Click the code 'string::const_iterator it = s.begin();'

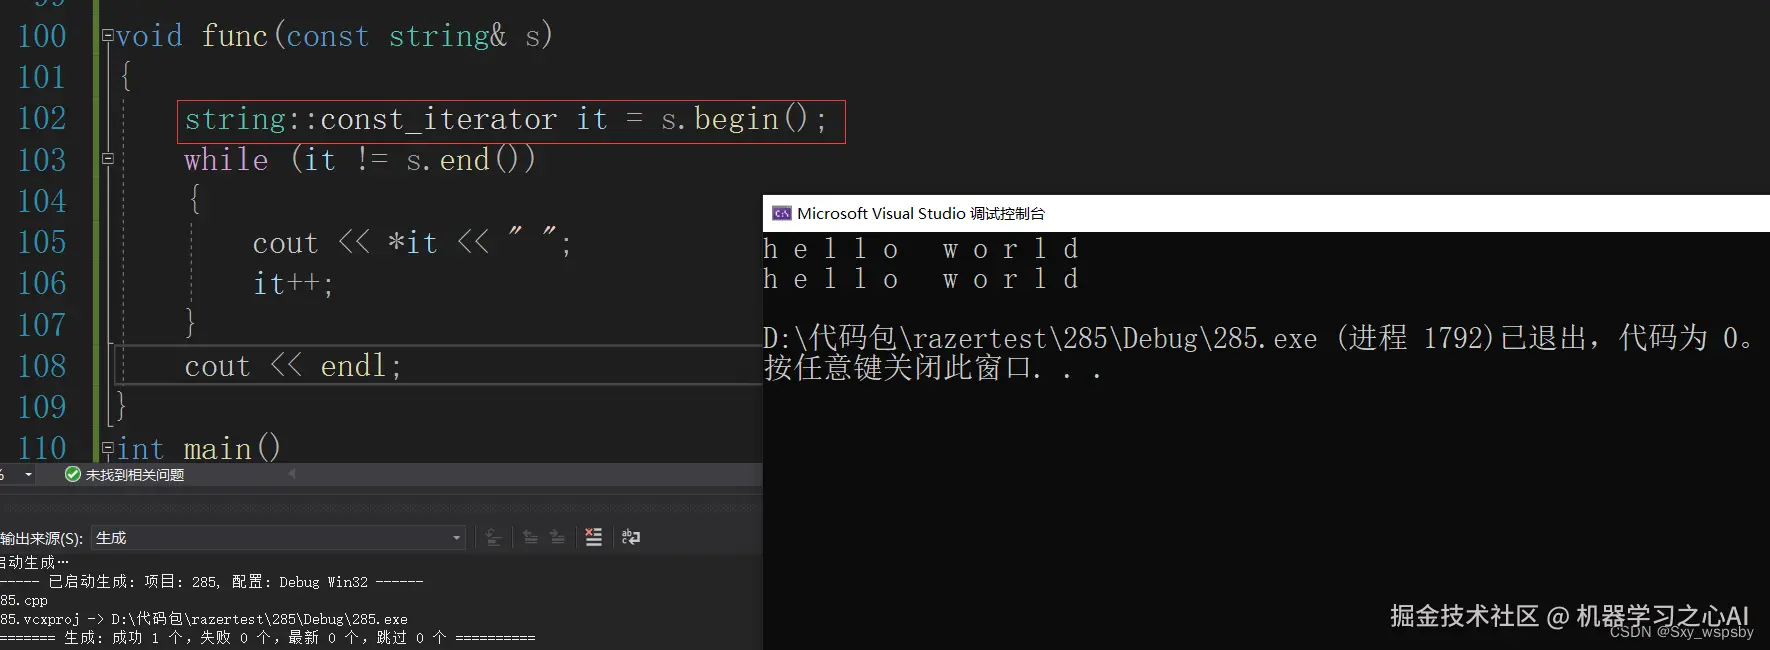point(506,120)
